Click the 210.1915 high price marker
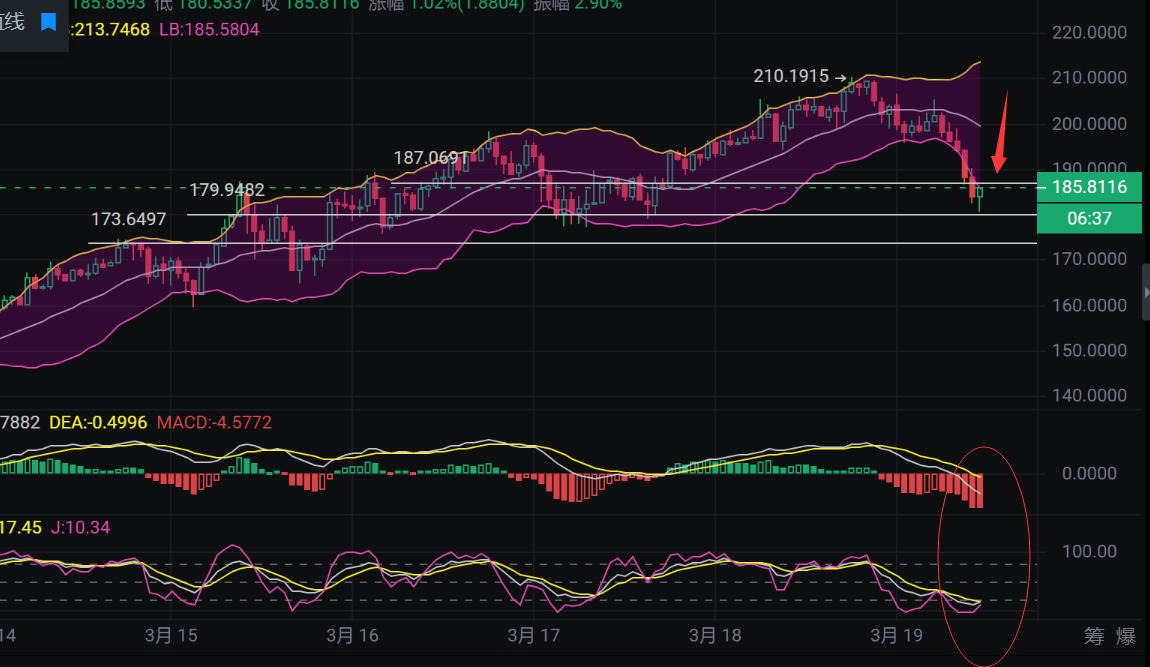 pyautogui.click(x=791, y=76)
